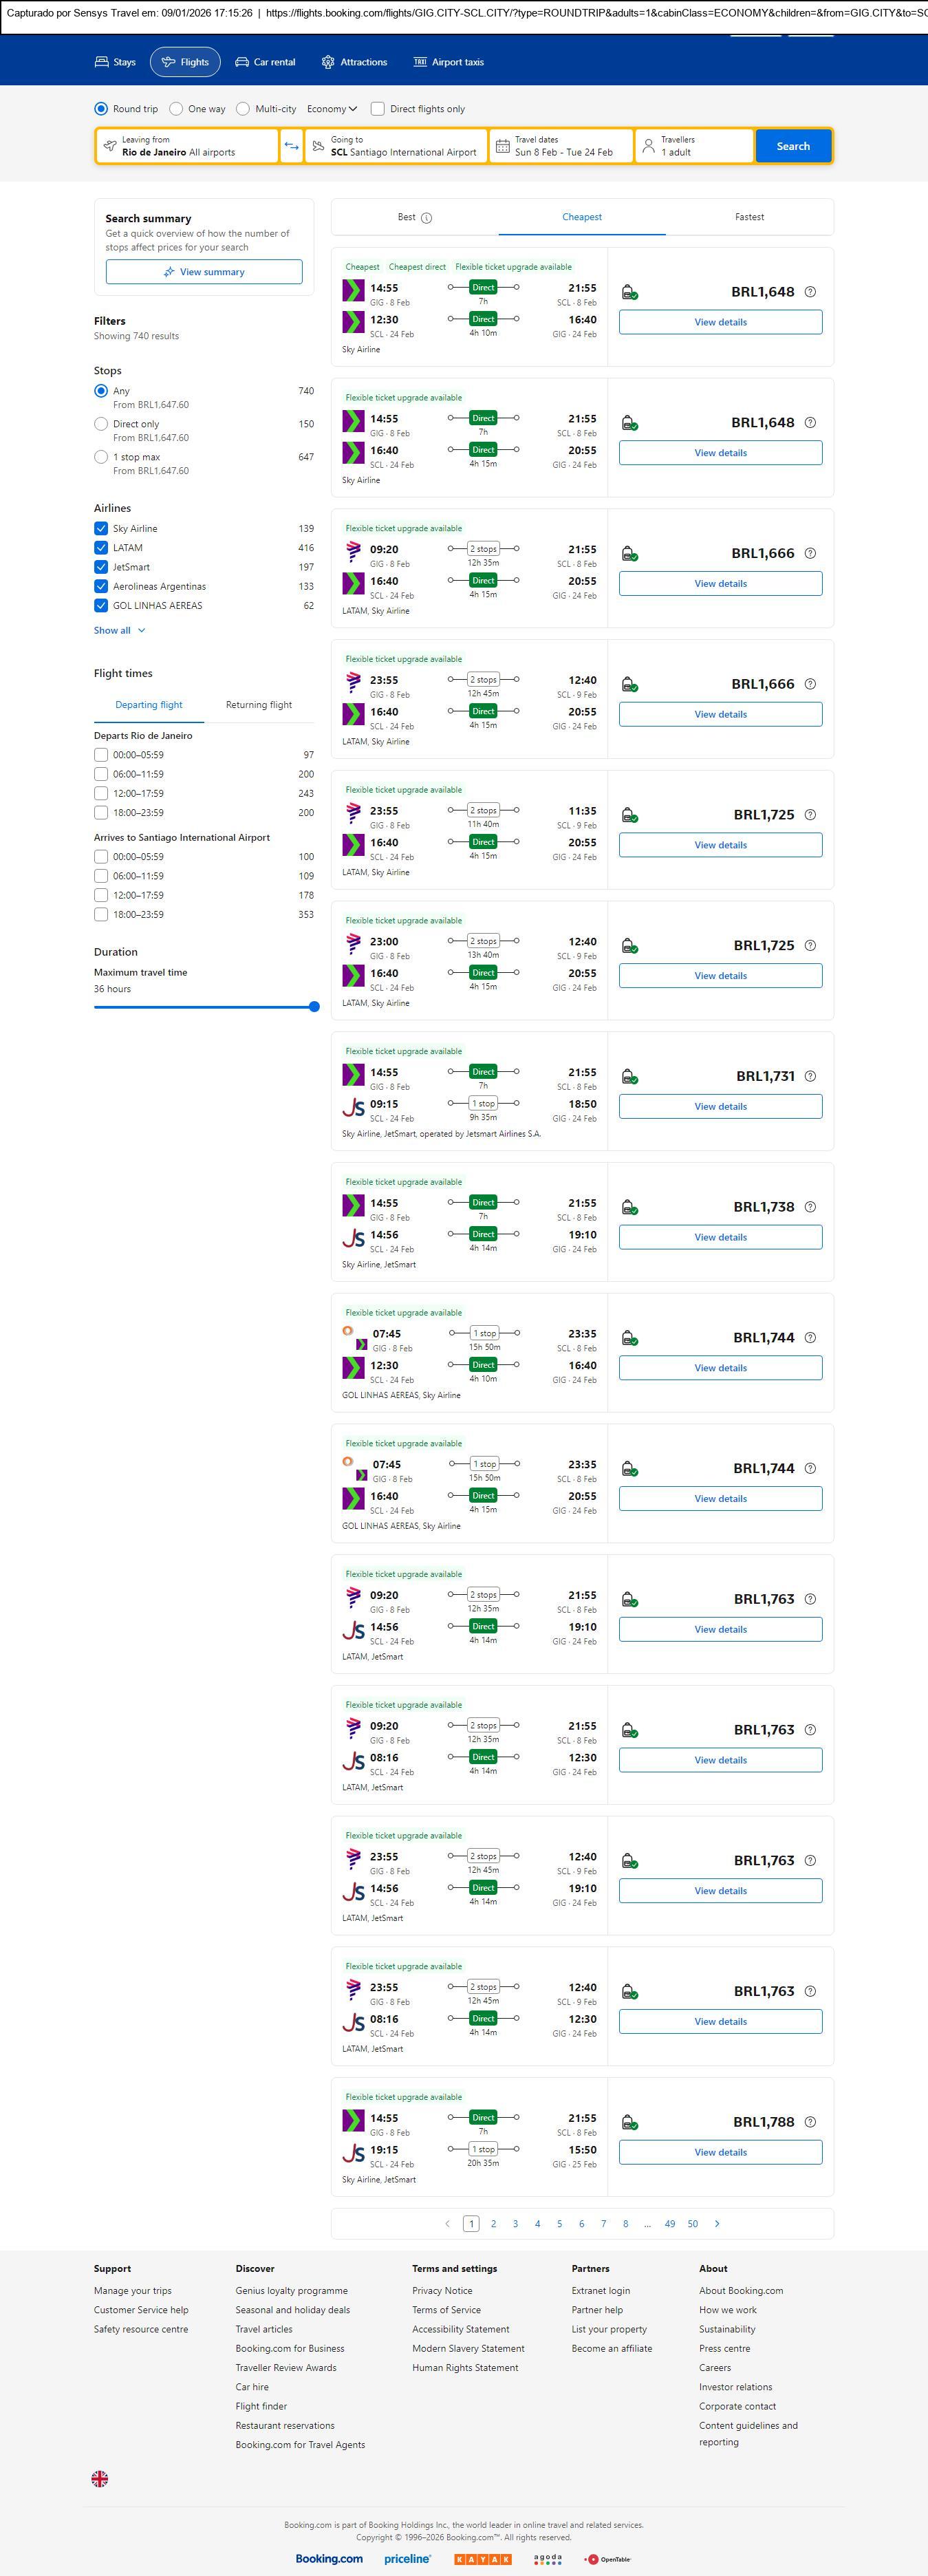Expand the airlines list with Show all

point(119,631)
